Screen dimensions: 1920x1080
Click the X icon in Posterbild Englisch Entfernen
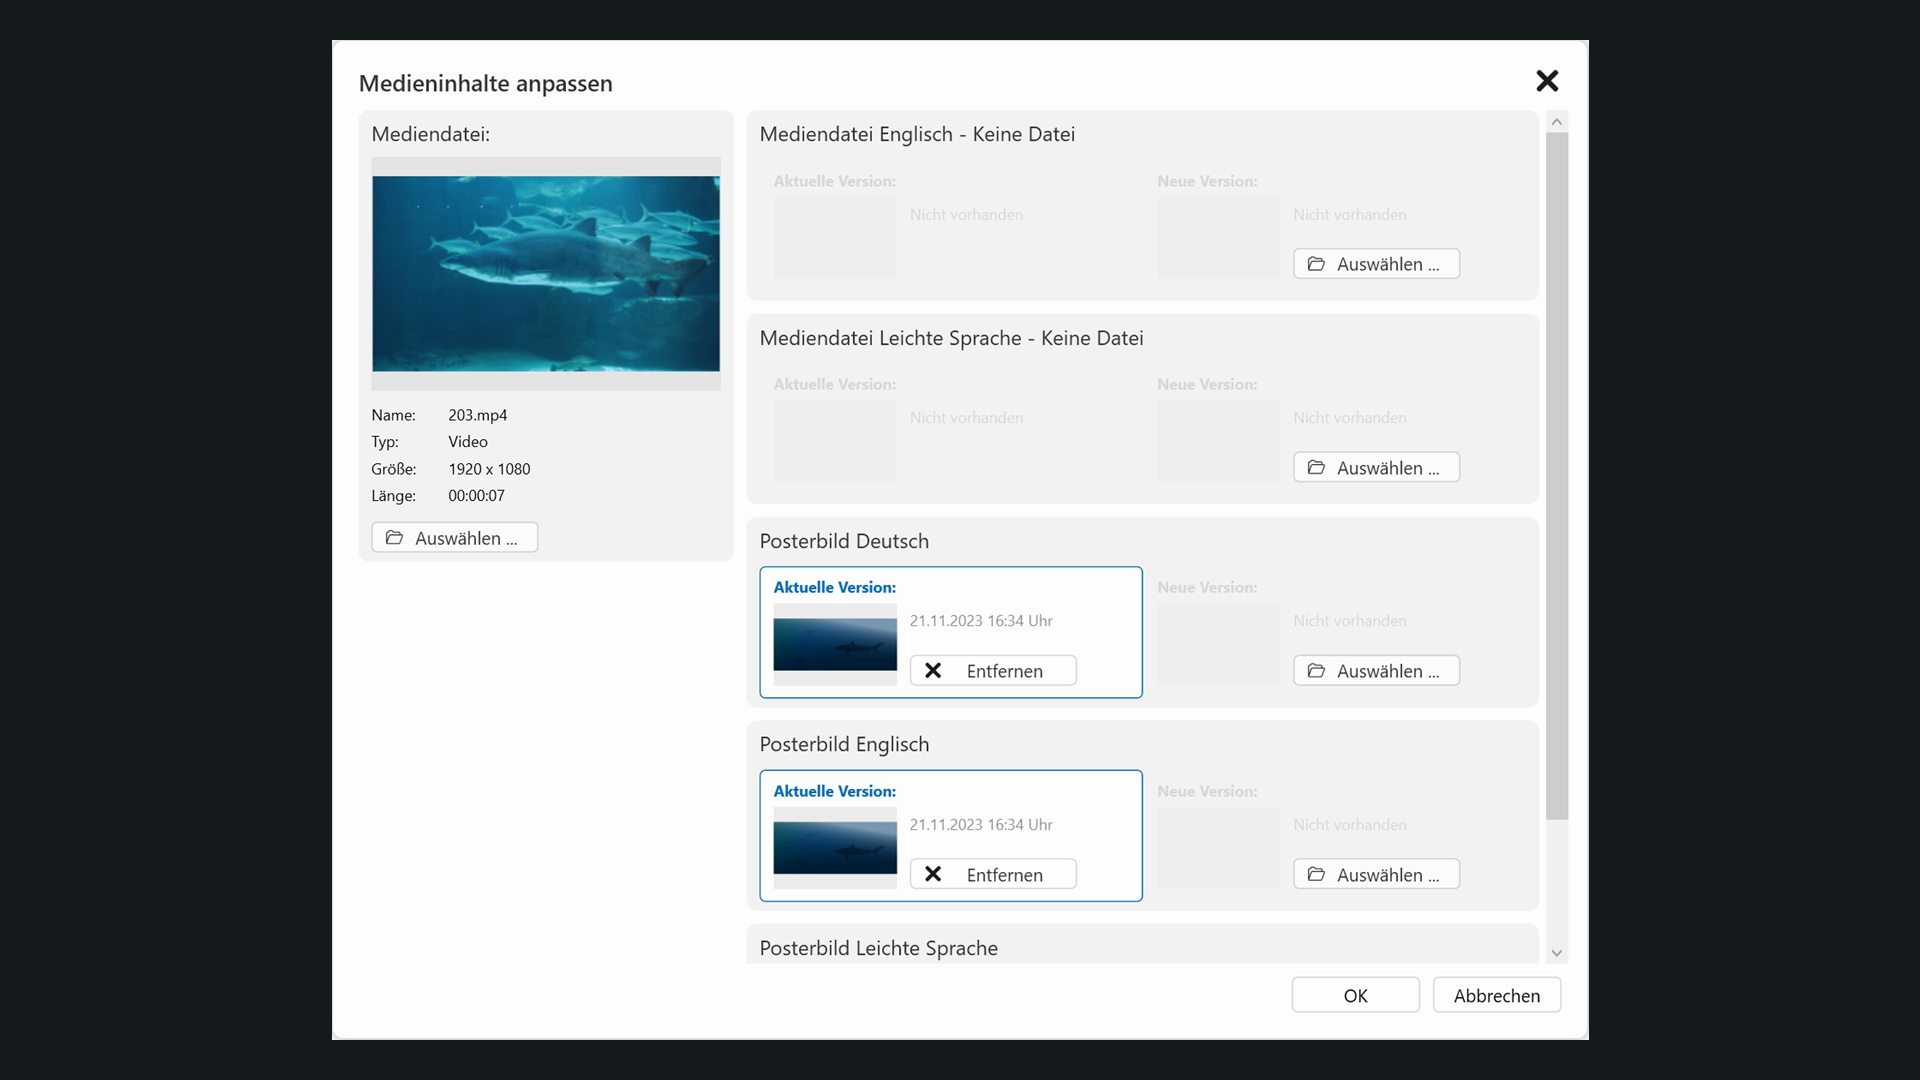tap(933, 875)
